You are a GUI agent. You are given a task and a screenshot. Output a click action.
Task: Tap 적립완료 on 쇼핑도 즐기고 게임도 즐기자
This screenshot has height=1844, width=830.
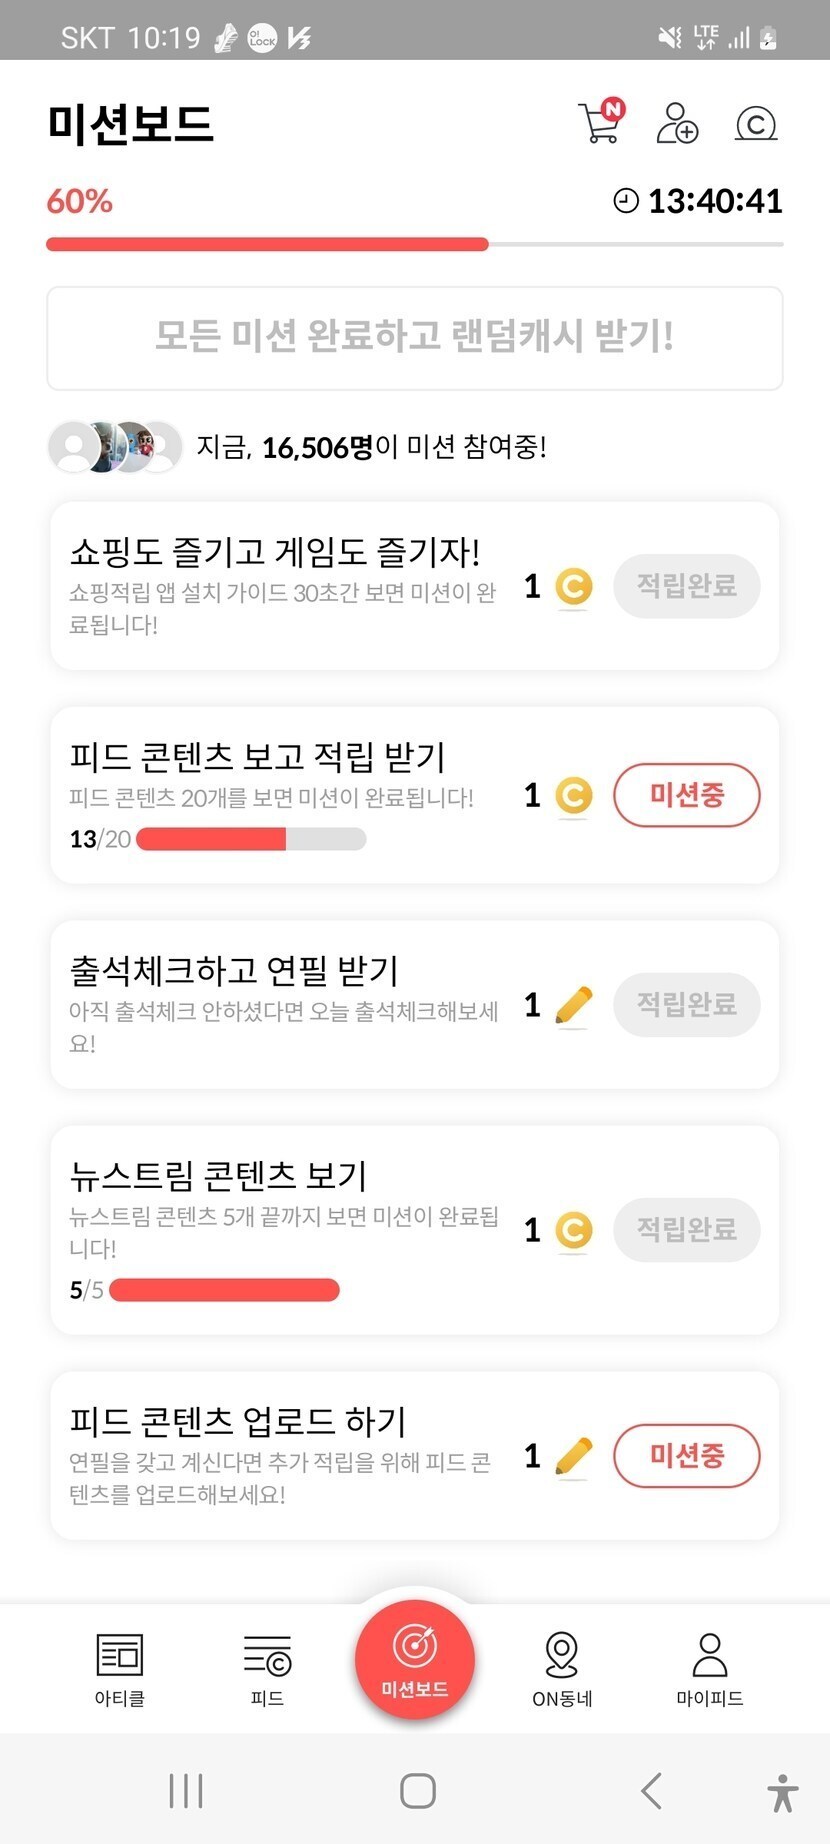686,586
